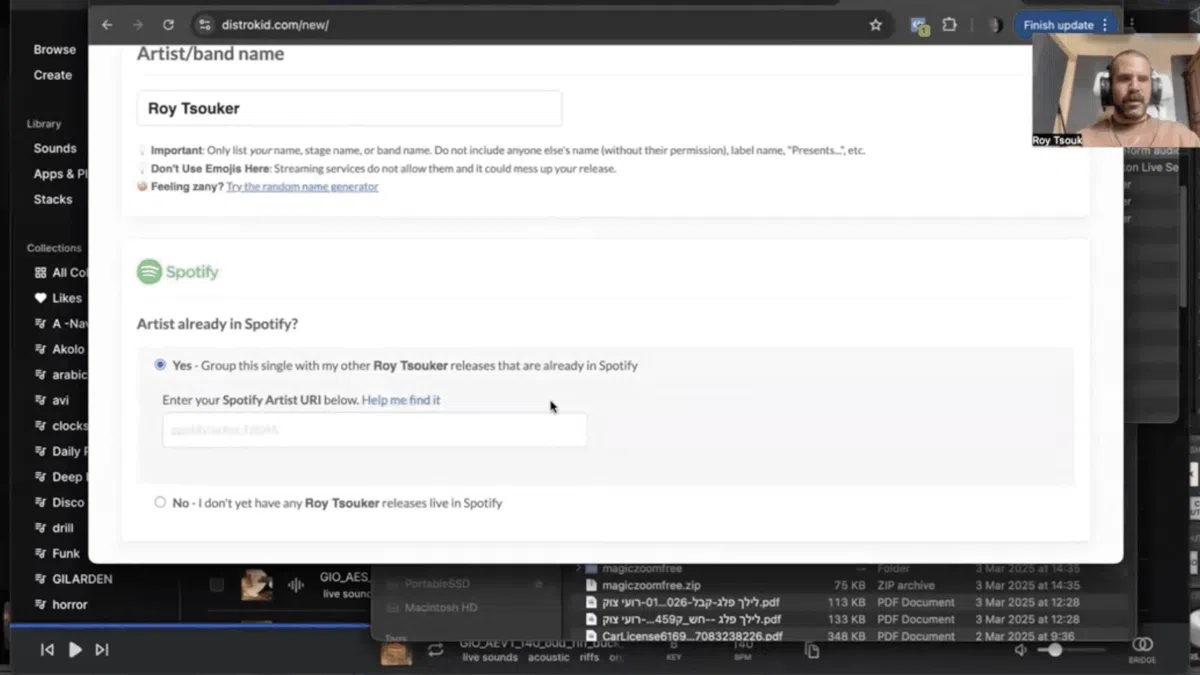Screen dimensions: 1200x675
Task: Click the Spotify Artist URI input field
Action: [x=374, y=430]
